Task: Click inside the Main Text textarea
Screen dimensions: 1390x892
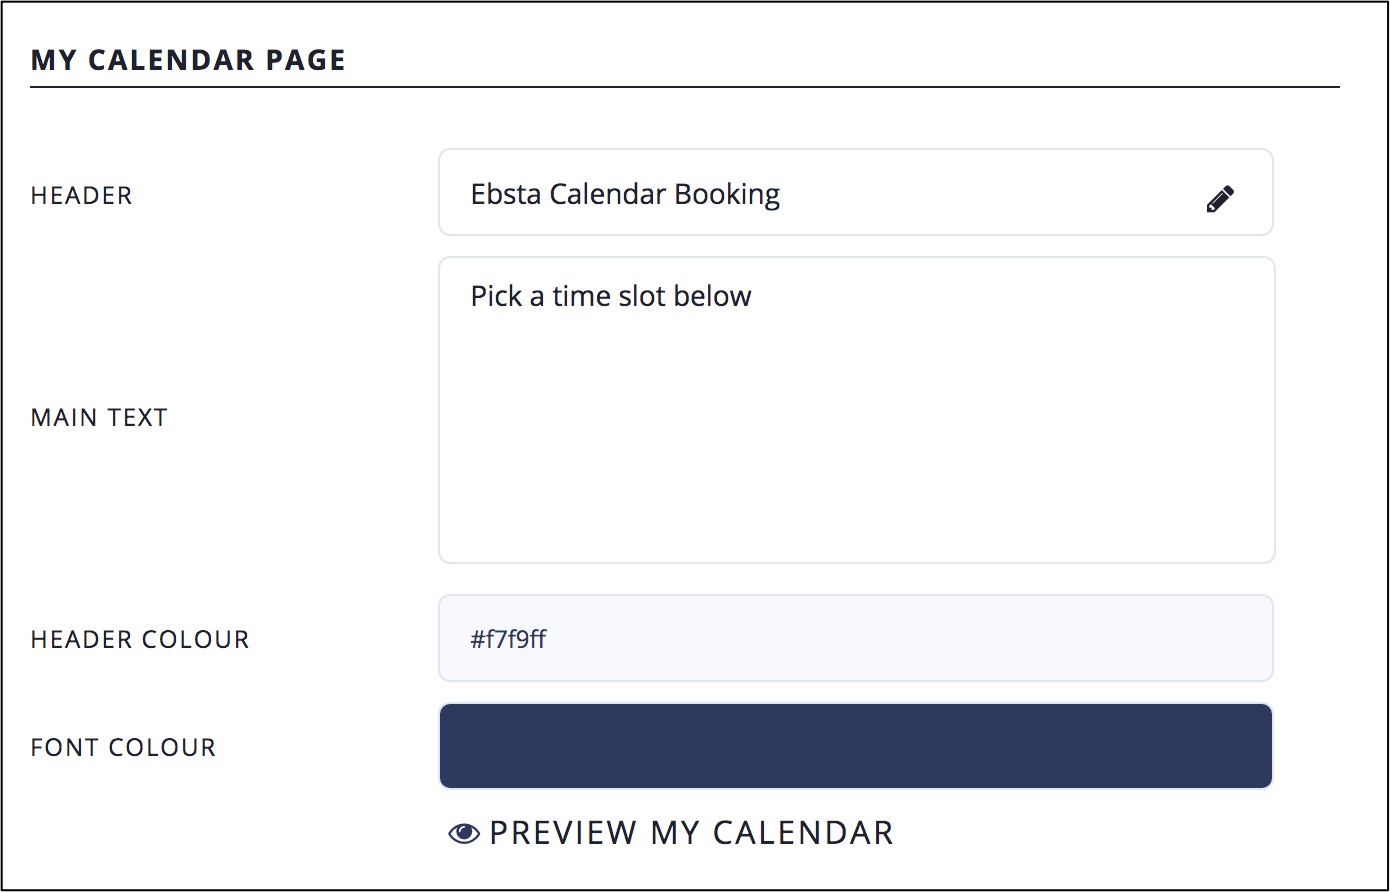Action: pyautogui.click(x=856, y=410)
